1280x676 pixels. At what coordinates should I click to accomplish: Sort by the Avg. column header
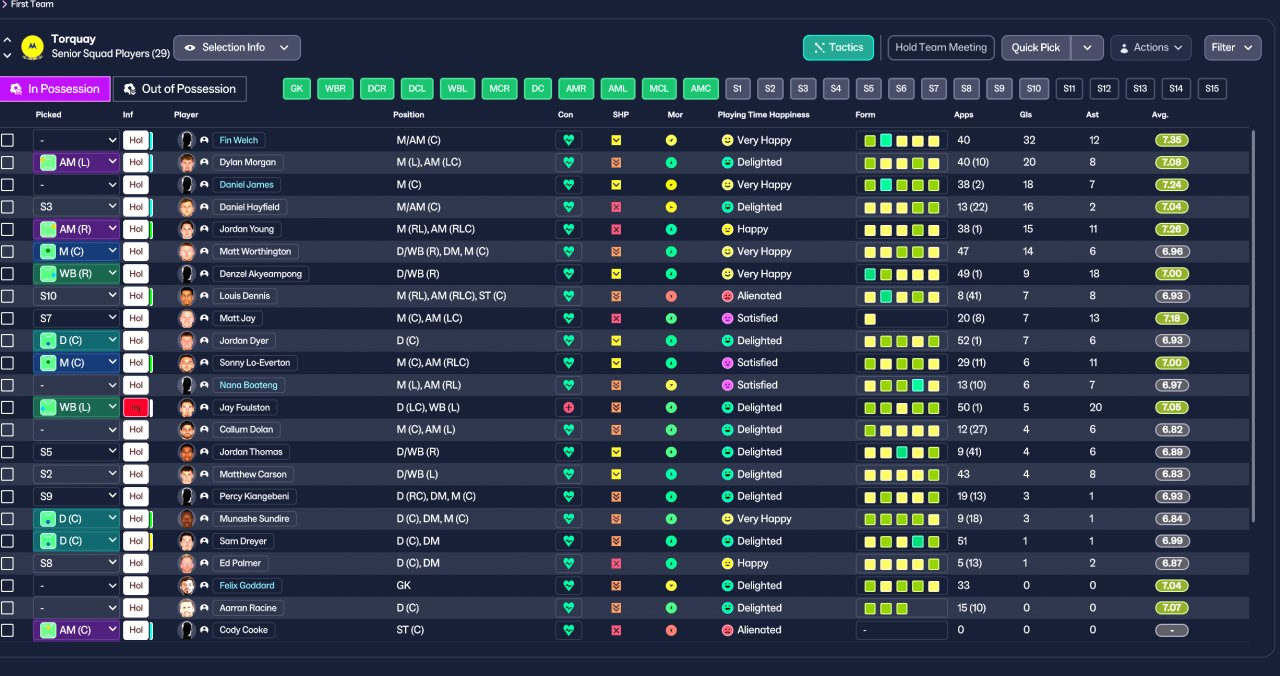1160,115
